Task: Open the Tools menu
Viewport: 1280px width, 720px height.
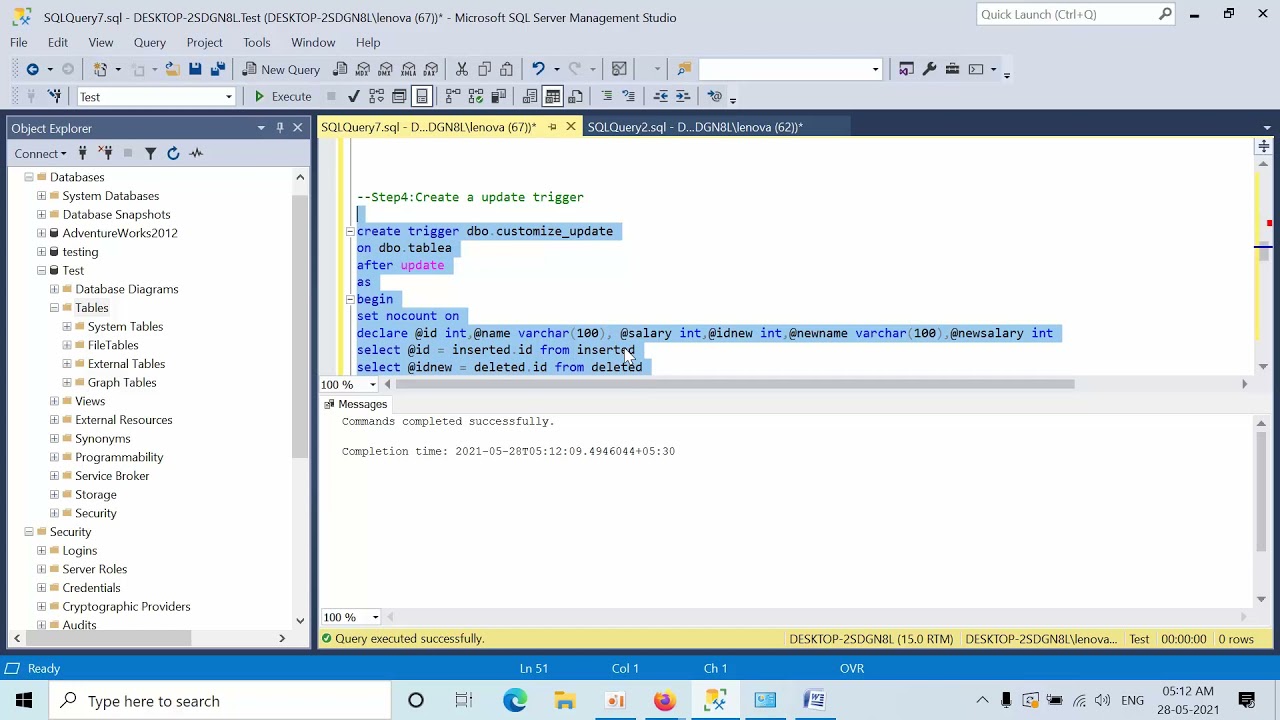Action: pos(256,42)
